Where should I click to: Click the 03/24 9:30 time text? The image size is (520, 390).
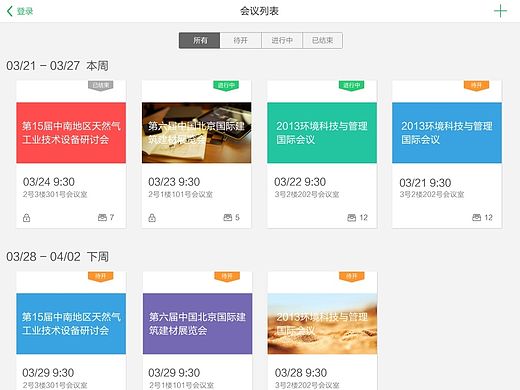coord(49,182)
